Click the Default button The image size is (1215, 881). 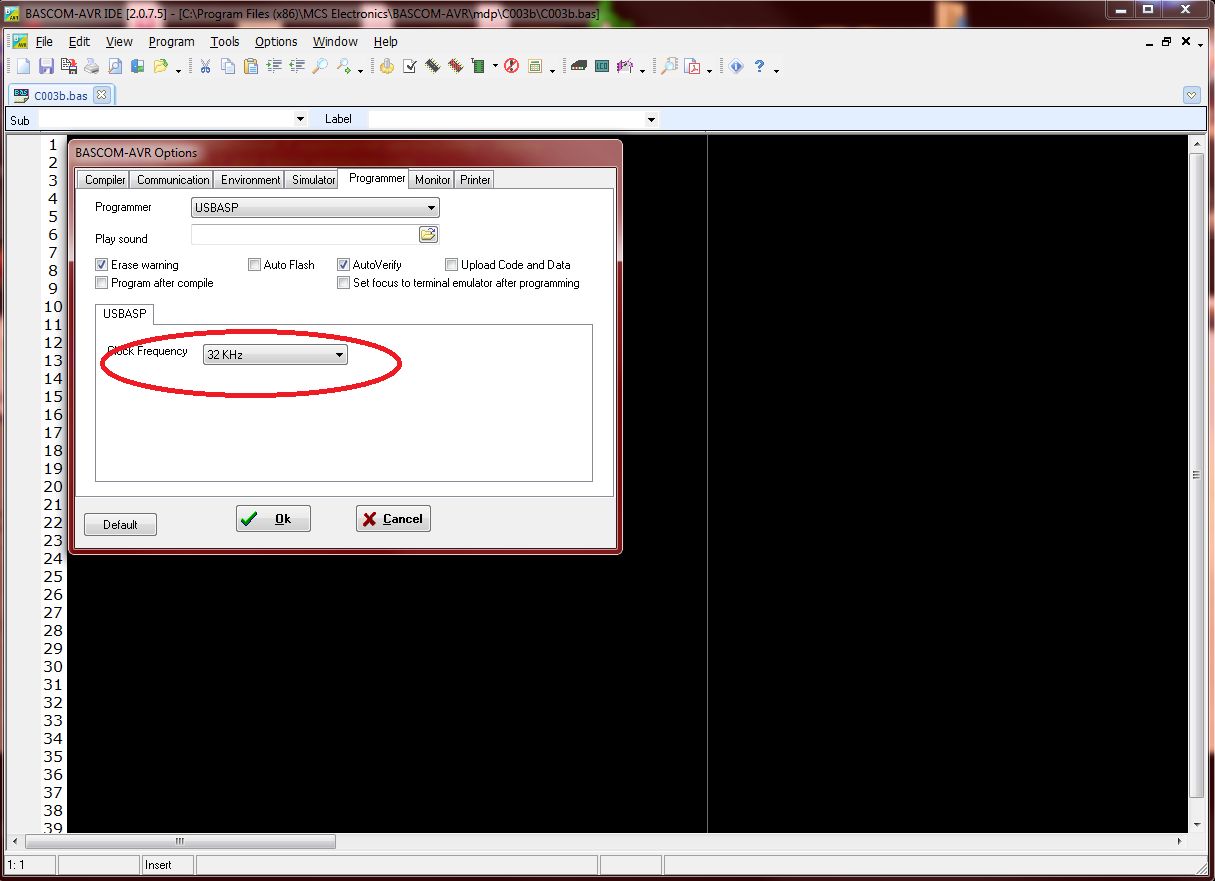click(120, 524)
